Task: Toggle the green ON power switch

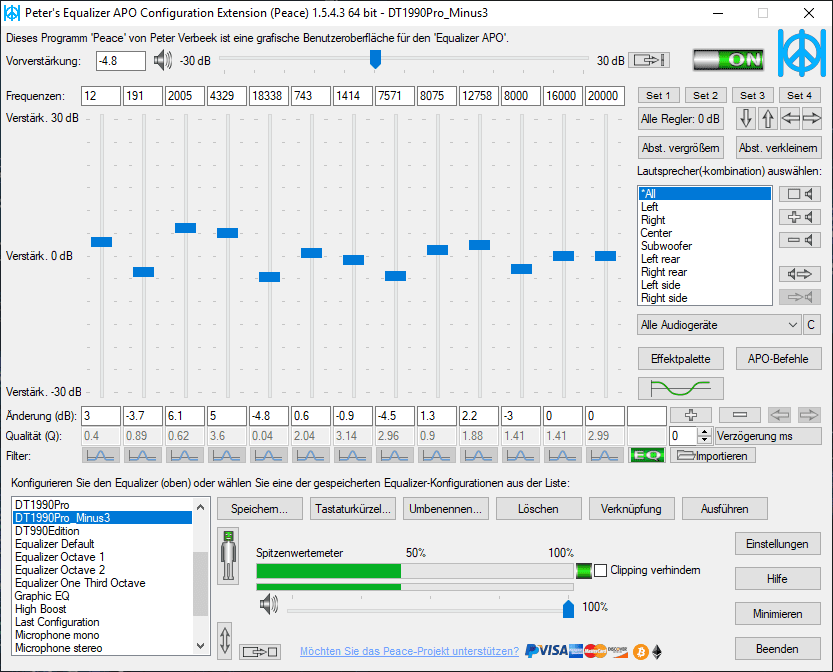Action: 728,60
